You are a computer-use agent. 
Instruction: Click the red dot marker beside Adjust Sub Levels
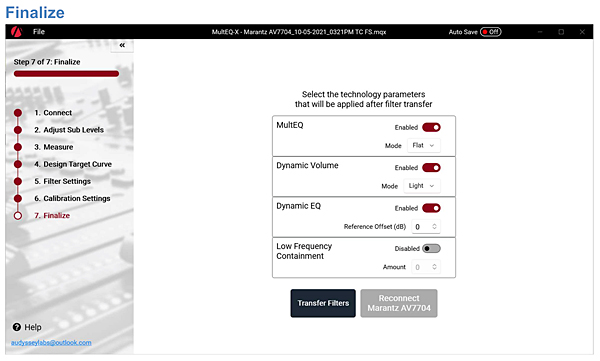[x=18, y=130]
